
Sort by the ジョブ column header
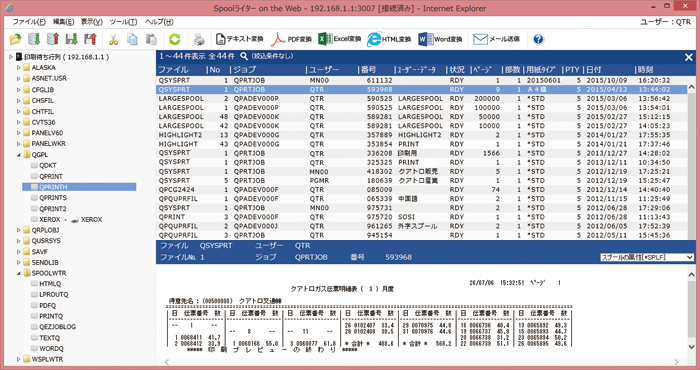[x=245, y=70]
